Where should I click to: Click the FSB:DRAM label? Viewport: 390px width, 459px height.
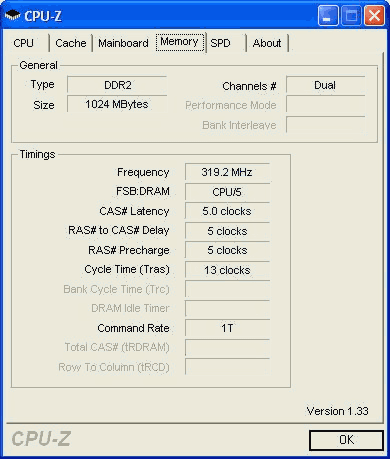point(143,191)
